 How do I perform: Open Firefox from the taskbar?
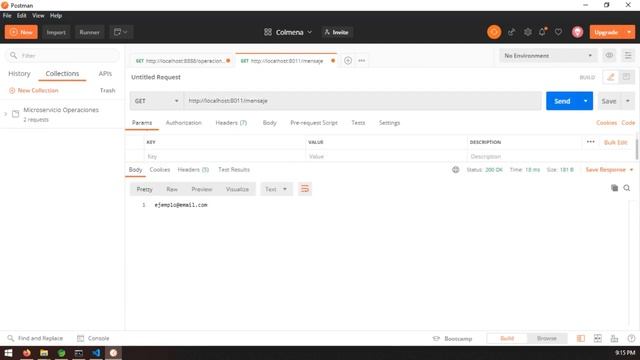point(27,353)
